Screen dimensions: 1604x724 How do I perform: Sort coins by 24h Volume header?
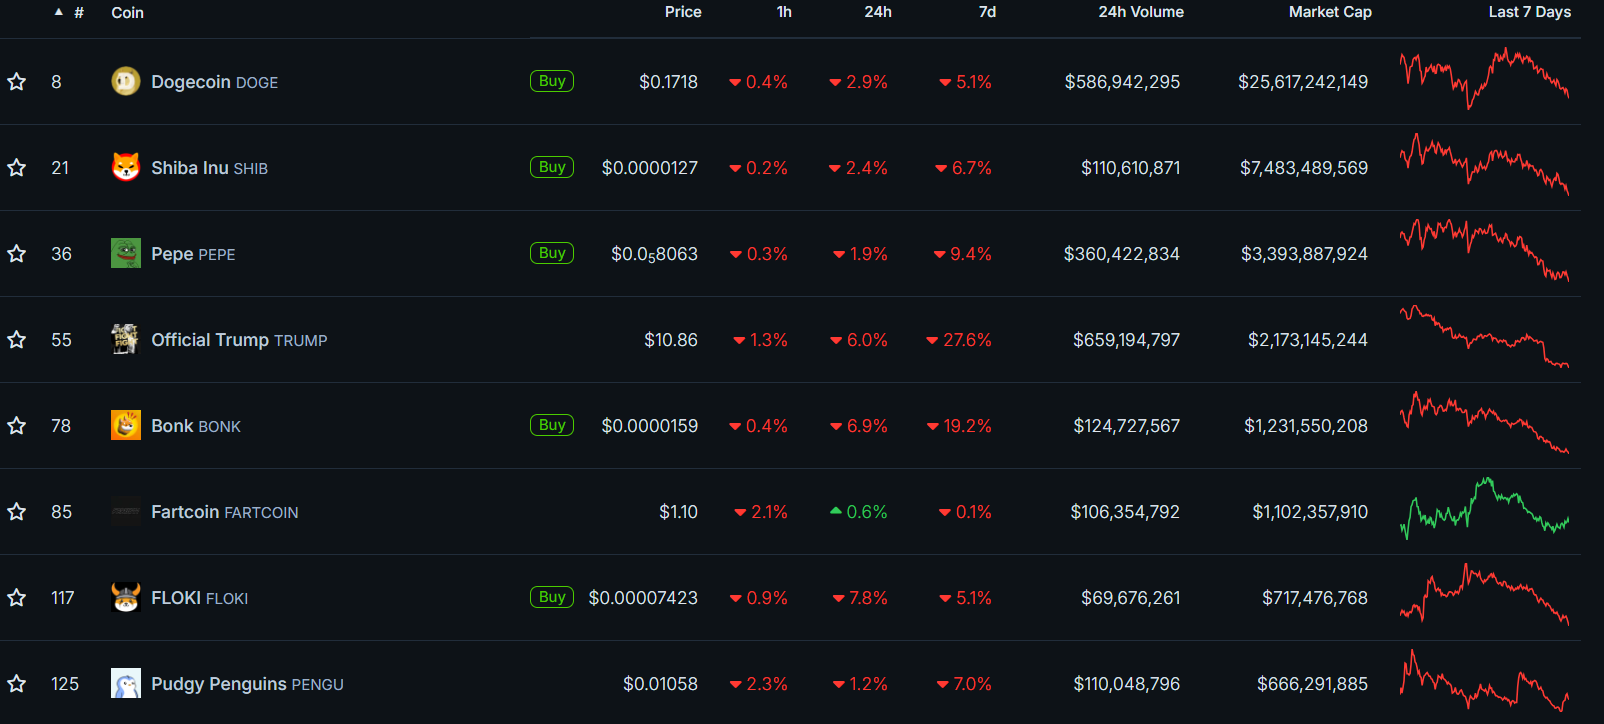click(x=1141, y=12)
